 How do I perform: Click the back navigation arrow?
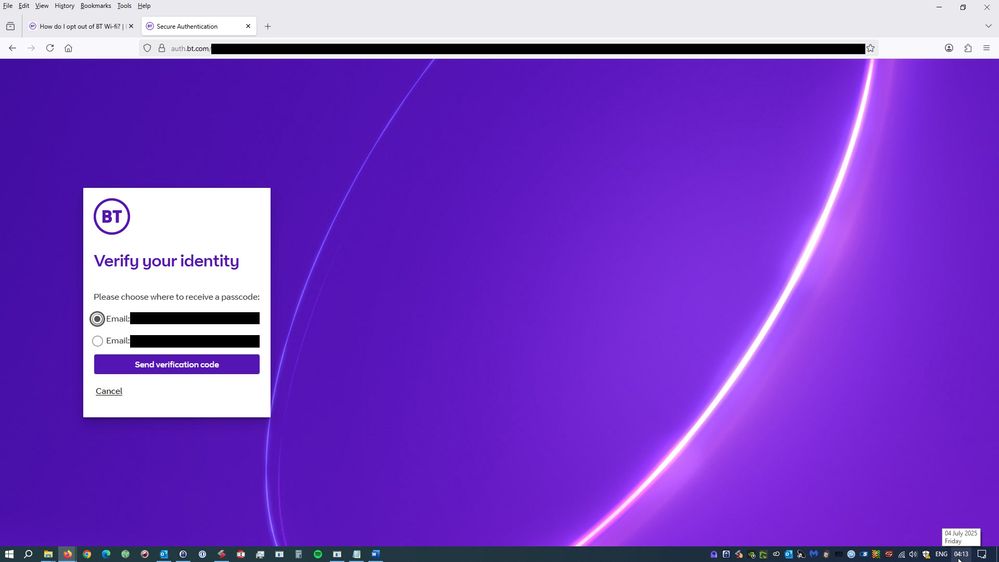click(x=12, y=48)
